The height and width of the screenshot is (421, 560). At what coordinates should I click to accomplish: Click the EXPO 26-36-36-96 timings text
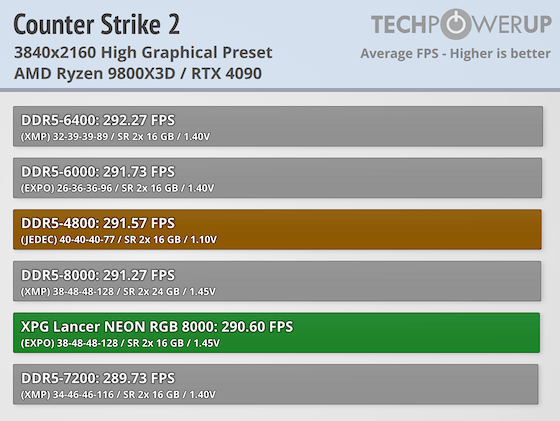pyautogui.click(x=118, y=188)
